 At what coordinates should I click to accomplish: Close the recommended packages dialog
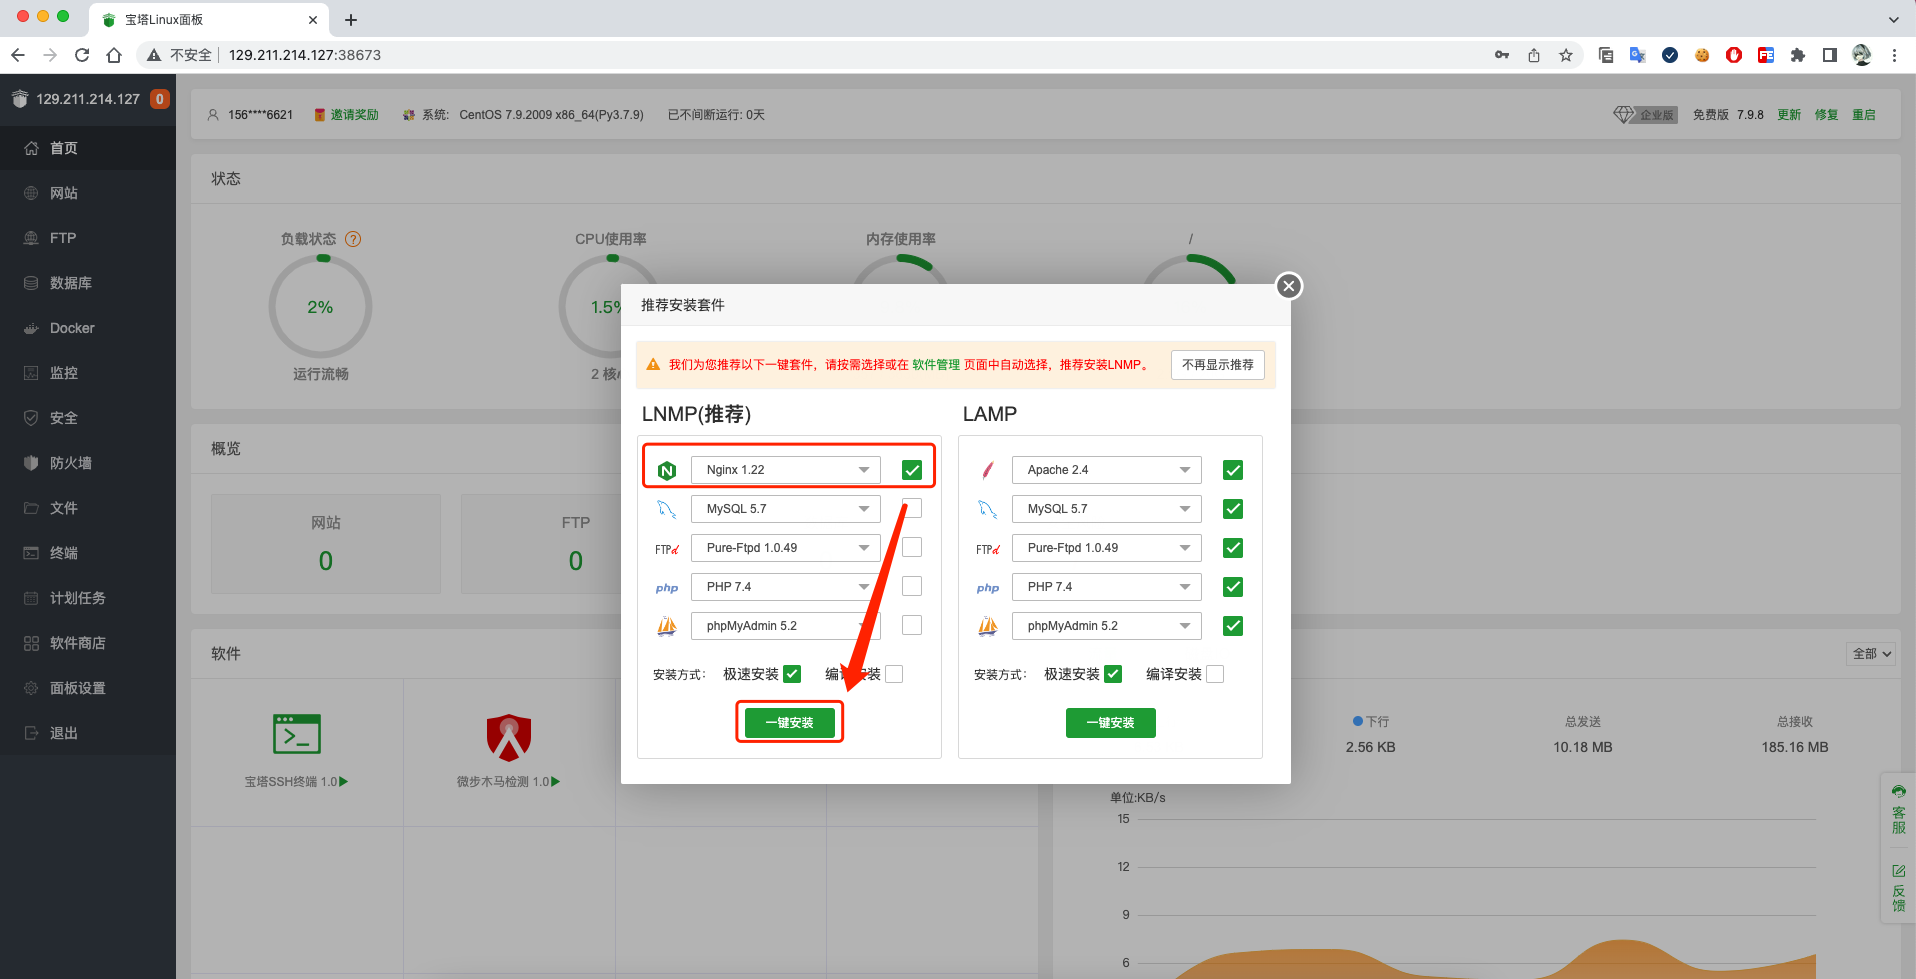click(x=1289, y=286)
